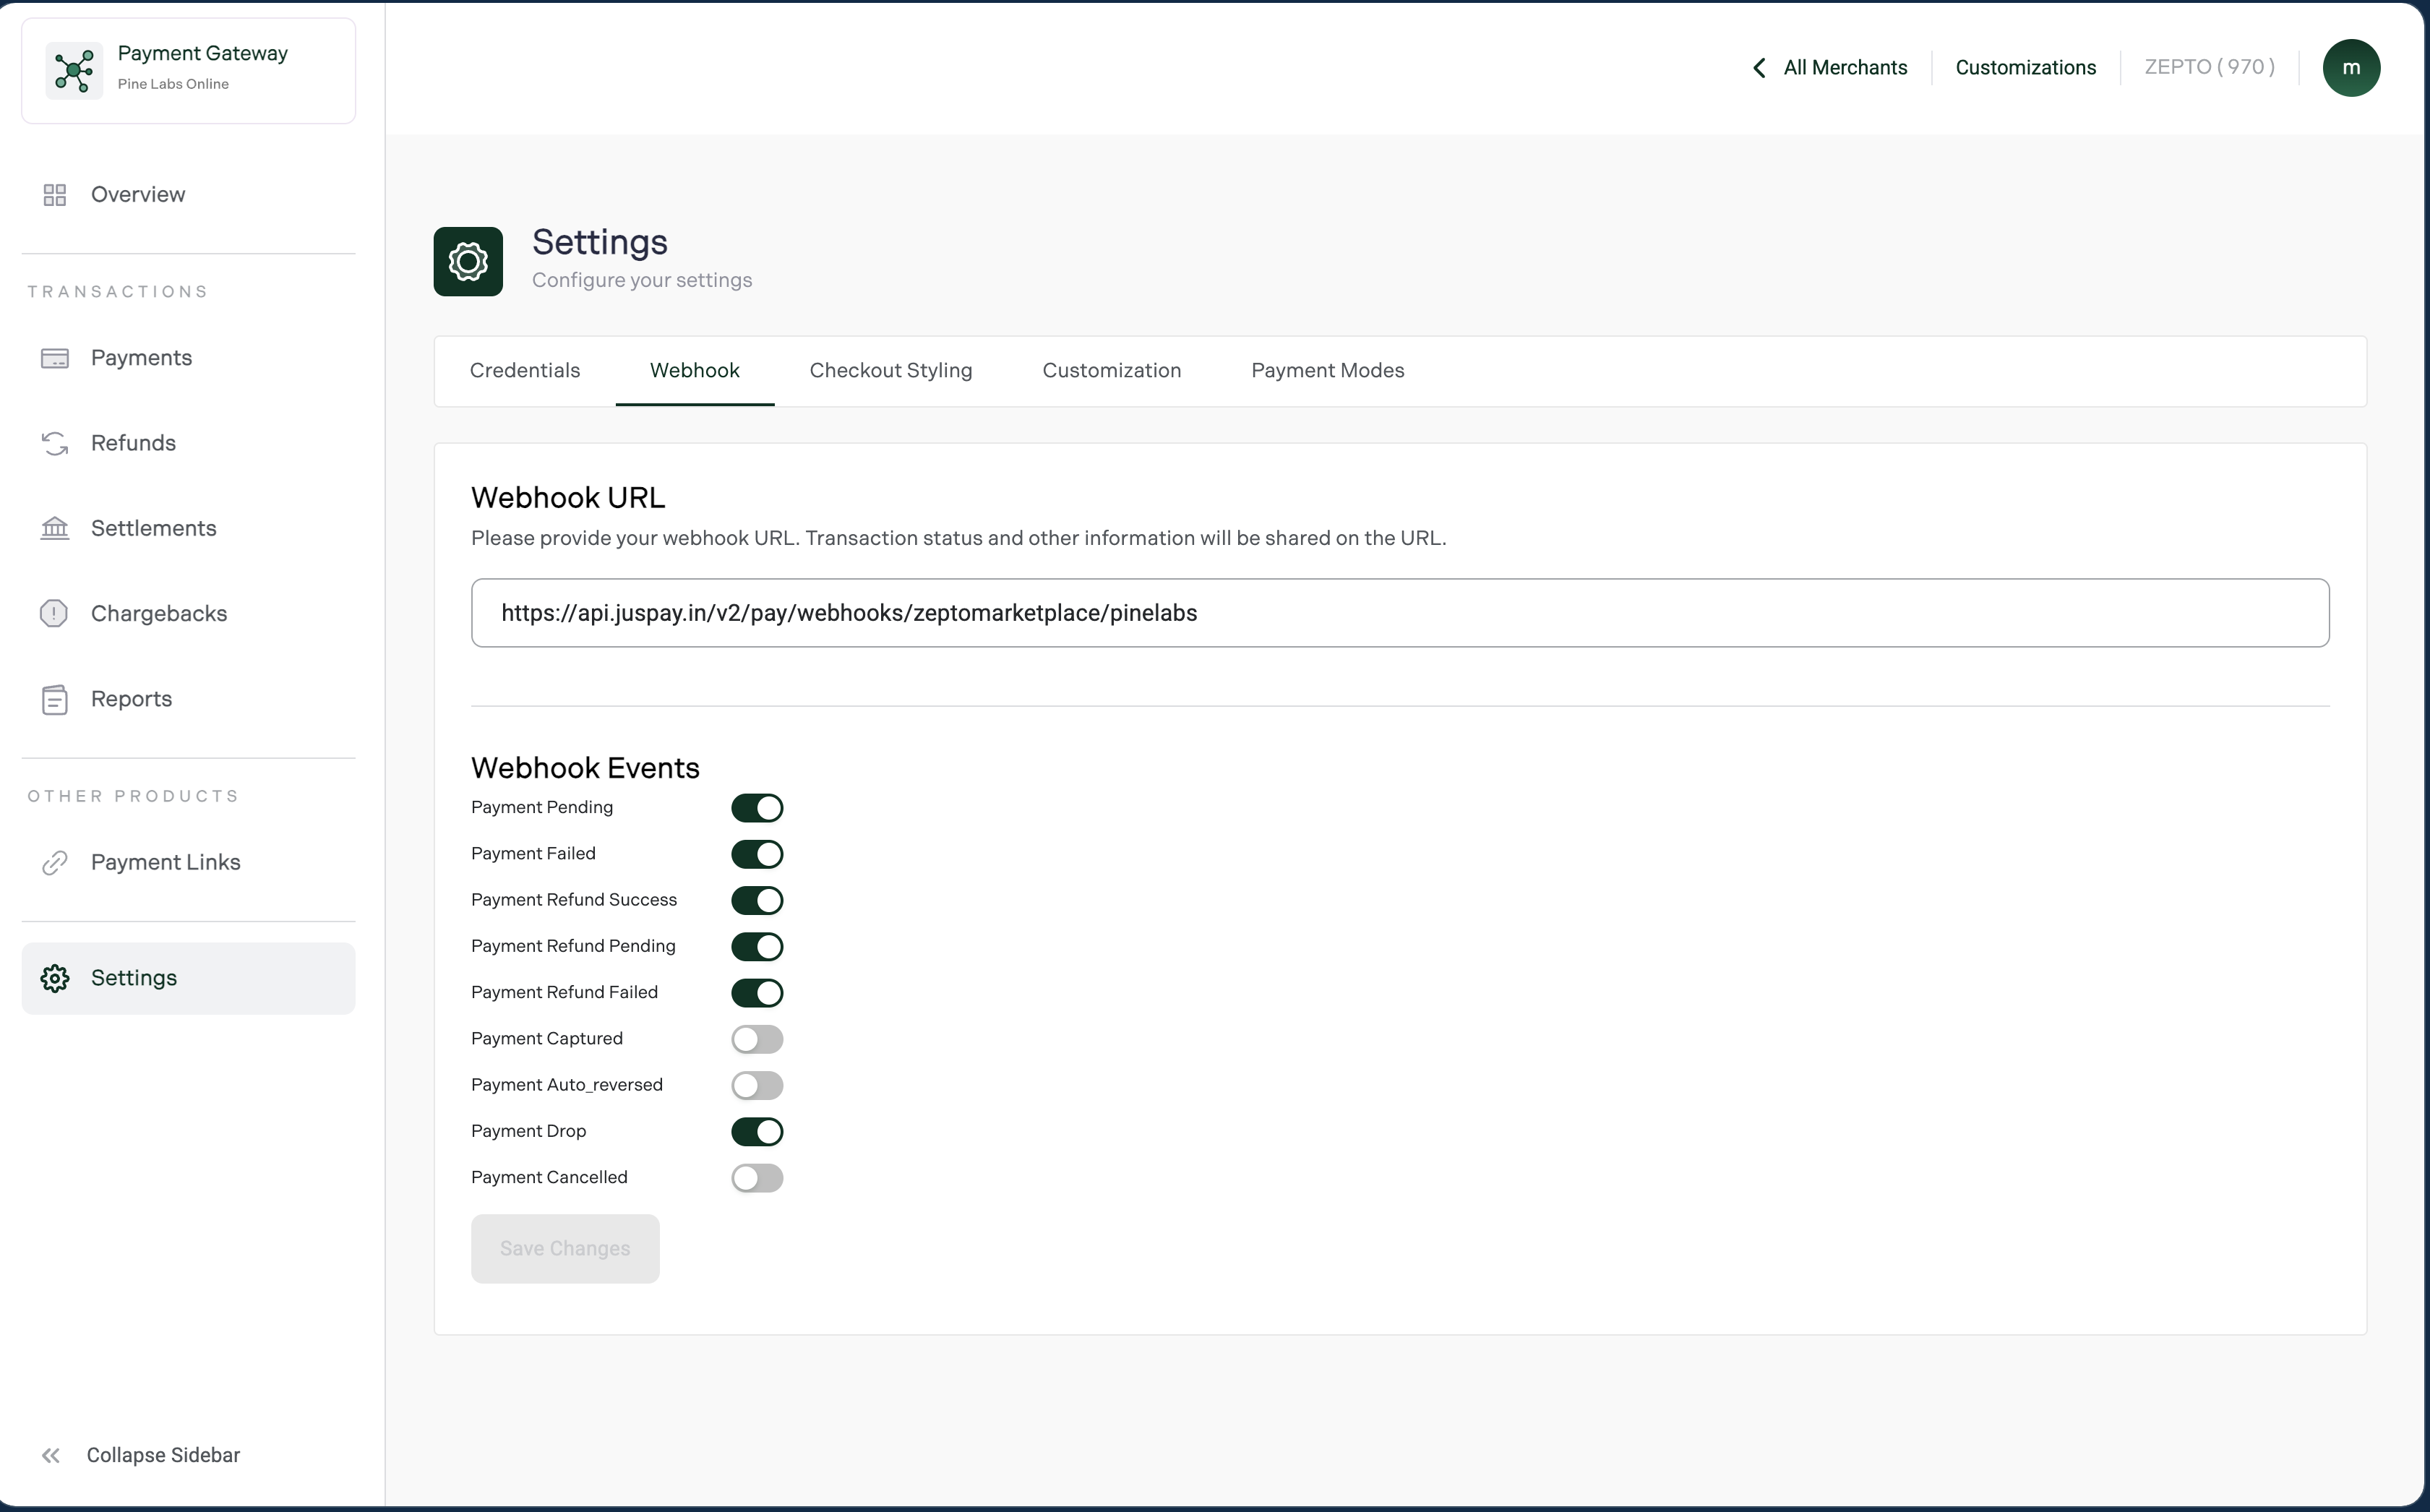Click the Reports document icon

(x=55, y=699)
